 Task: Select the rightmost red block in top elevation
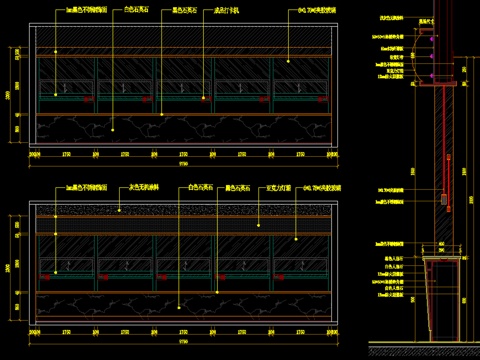pyautogui.click(x=323, y=99)
